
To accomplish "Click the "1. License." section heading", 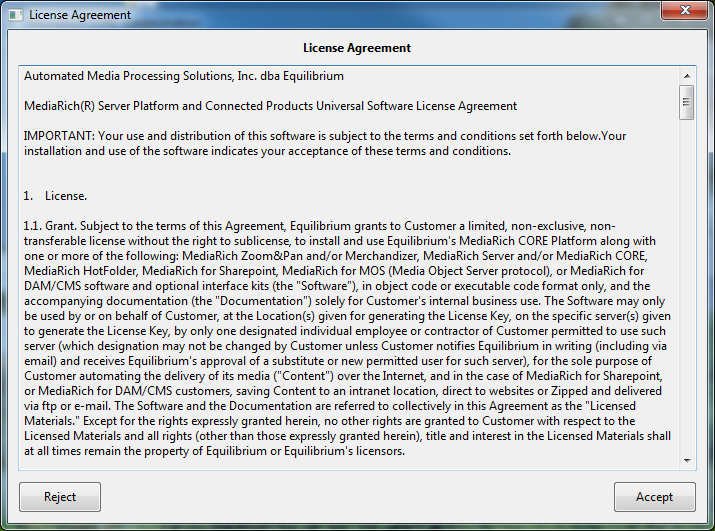I will [55, 196].
